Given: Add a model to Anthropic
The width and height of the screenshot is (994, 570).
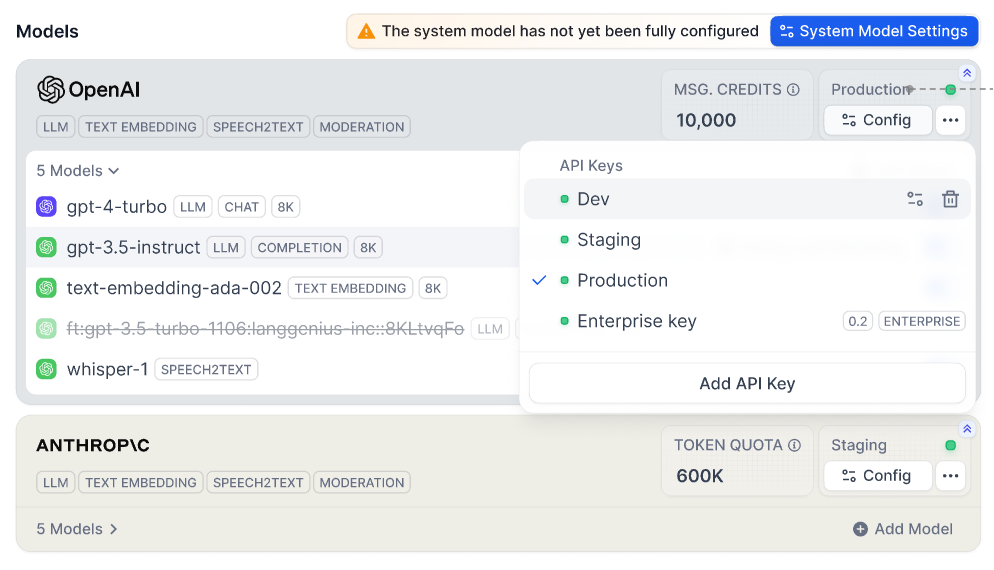Looking at the screenshot, I should (902, 529).
